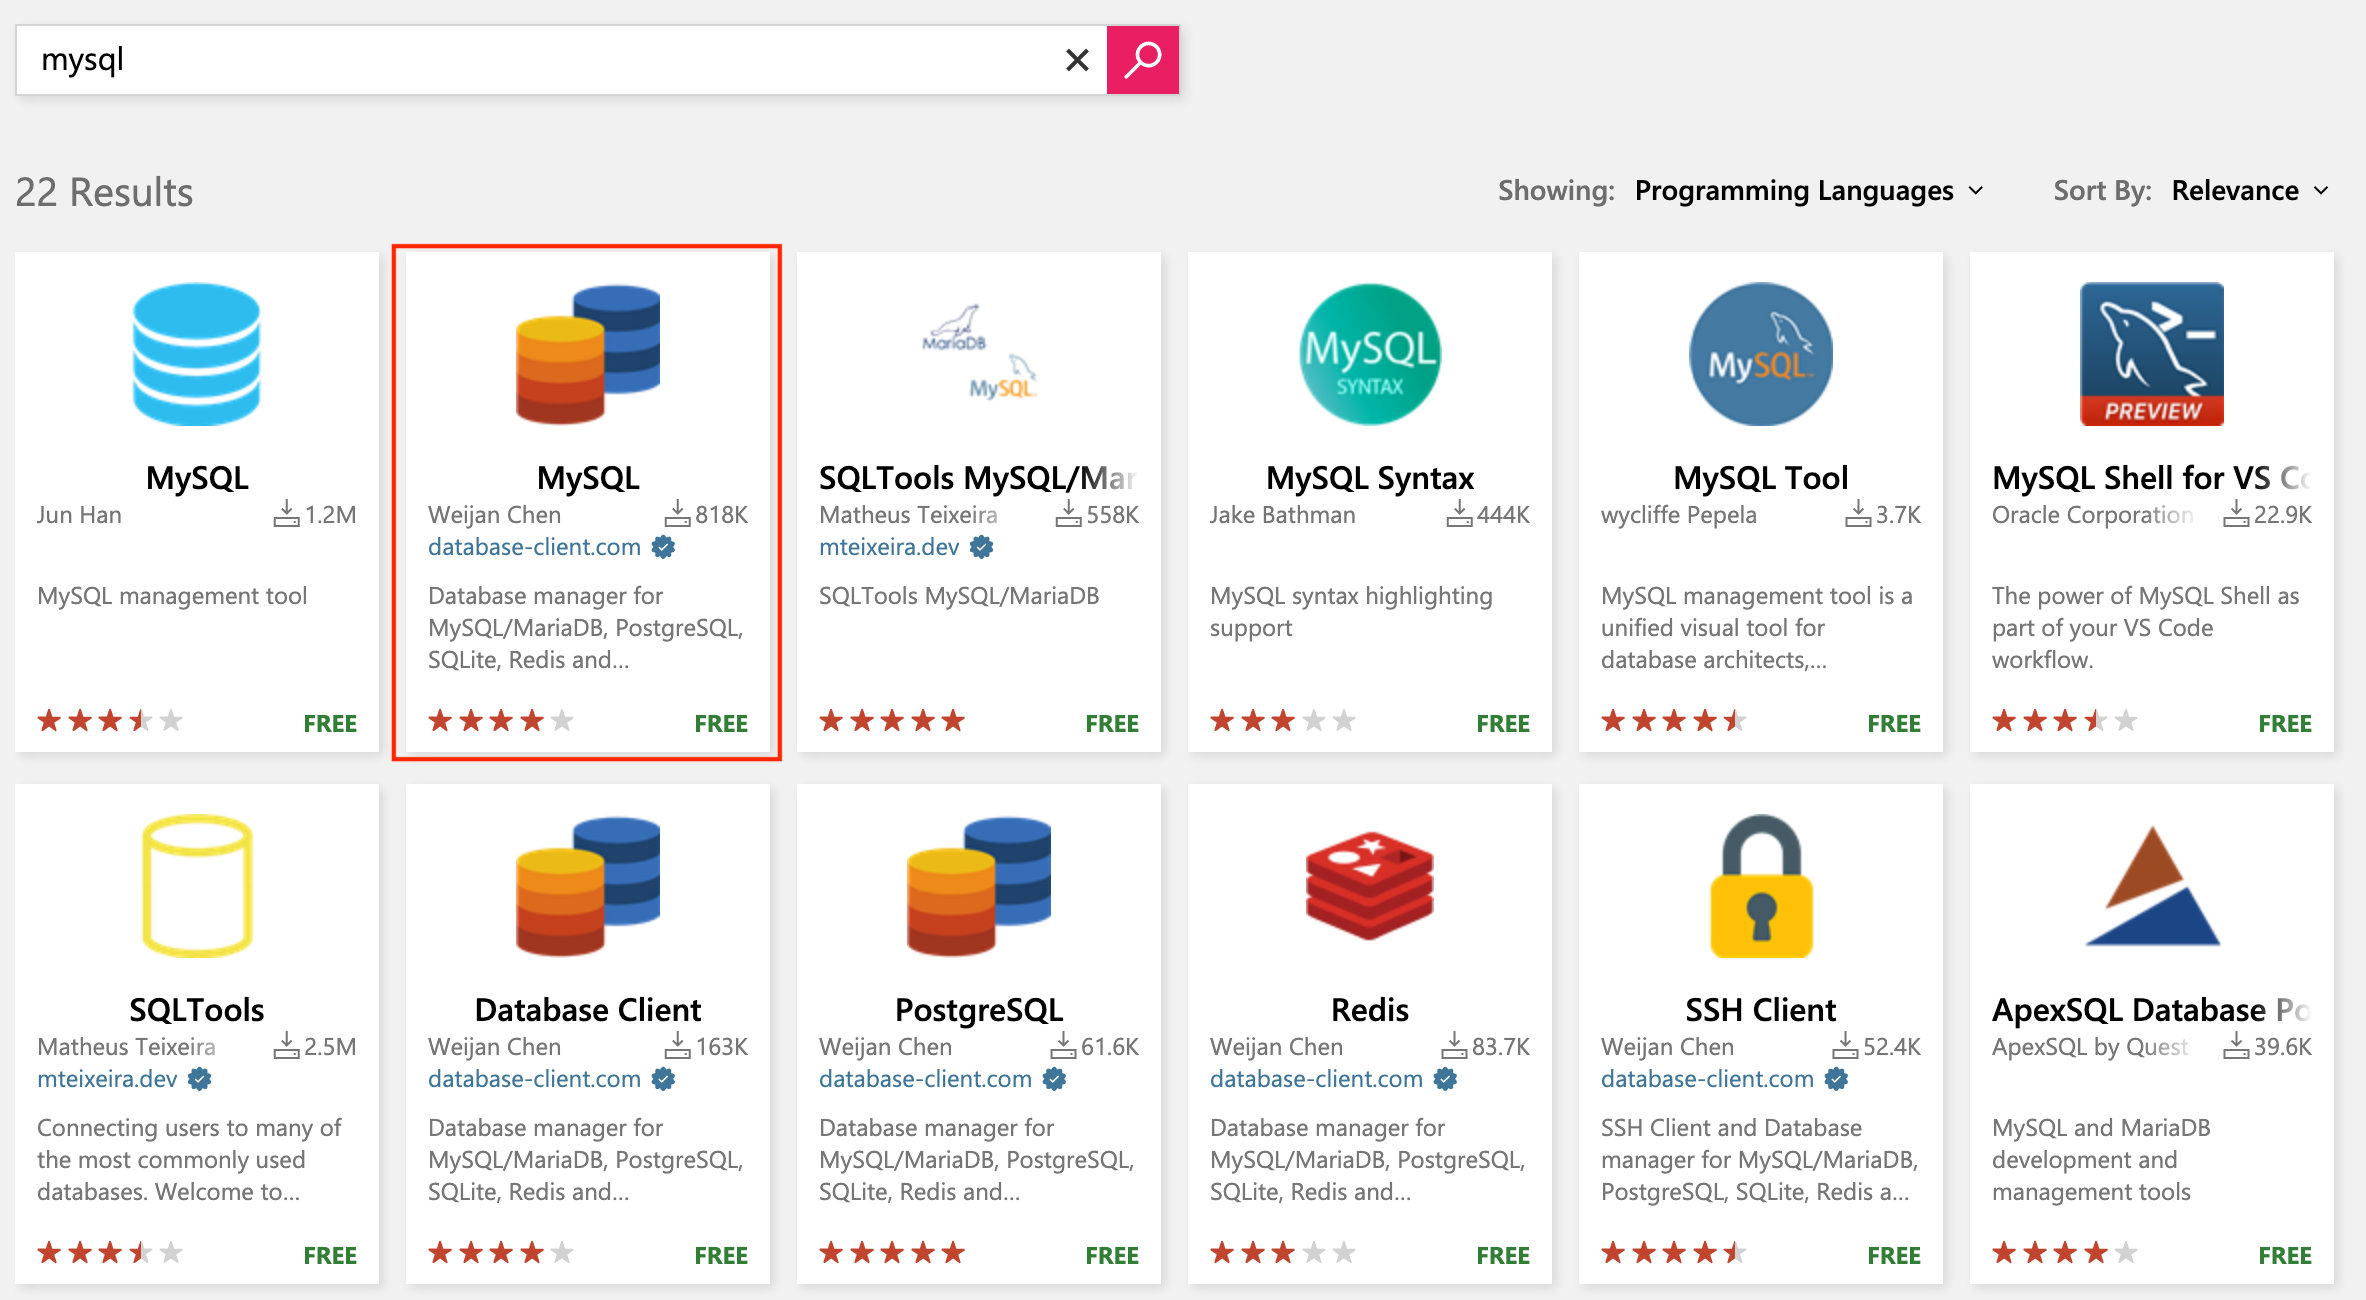
Task: Clear the mysql search text with X
Action: click(1077, 60)
